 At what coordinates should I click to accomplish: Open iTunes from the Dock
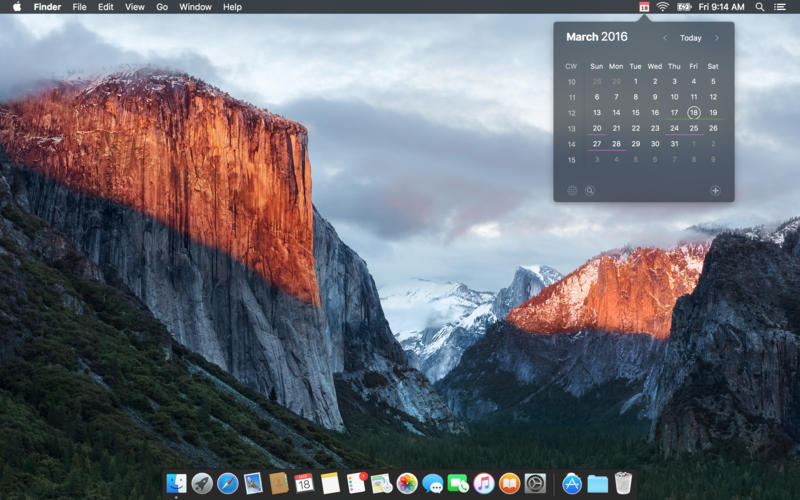point(484,483)
